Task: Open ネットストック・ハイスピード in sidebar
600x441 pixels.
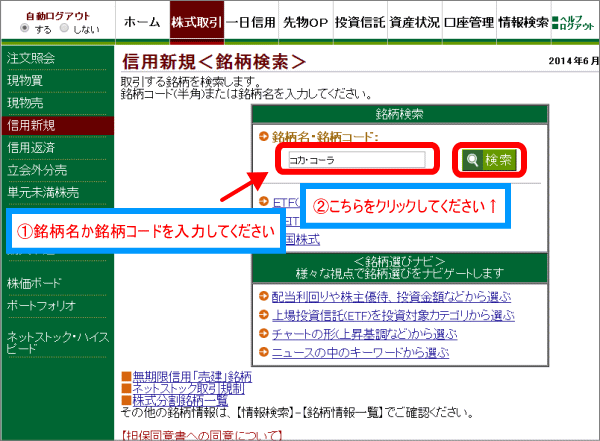Action: coord(58,342)
